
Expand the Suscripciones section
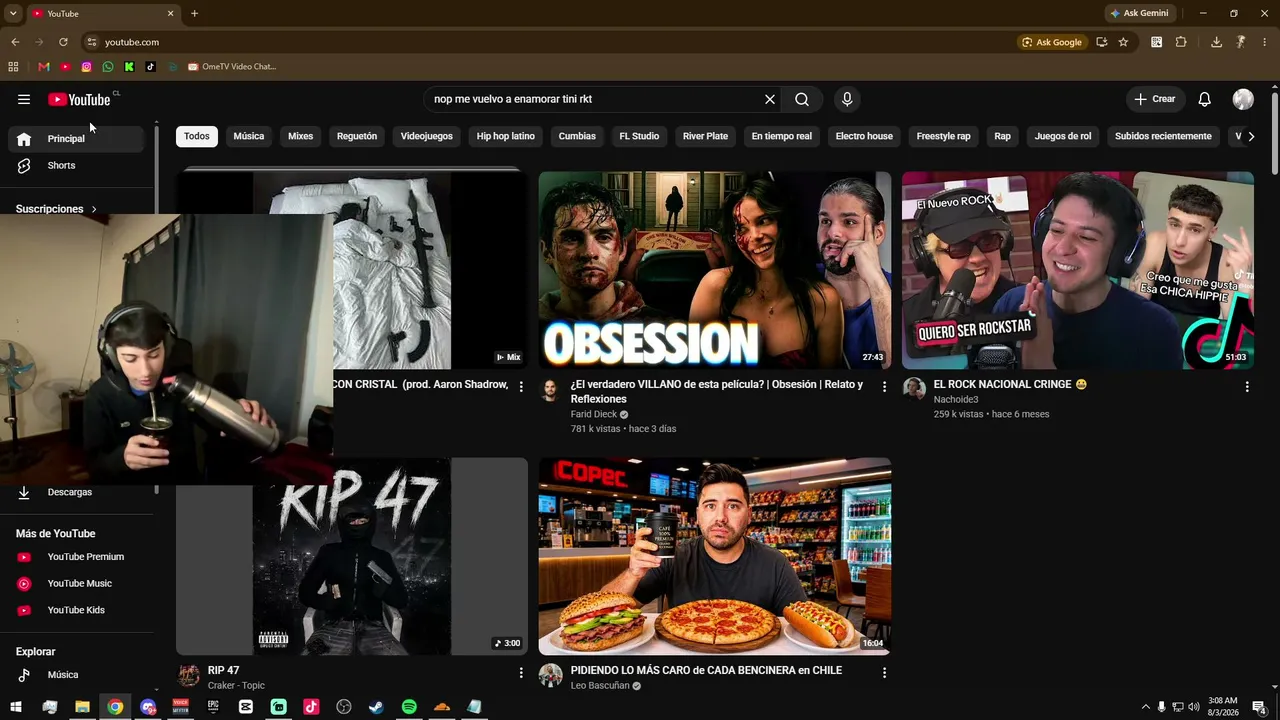pos(56,209)
